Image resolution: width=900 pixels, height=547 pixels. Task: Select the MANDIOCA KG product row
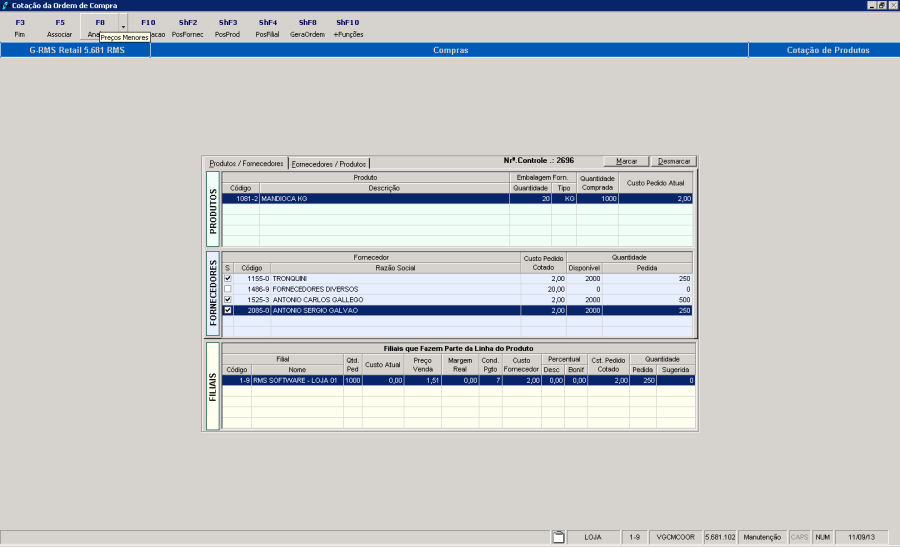point(457,199)
